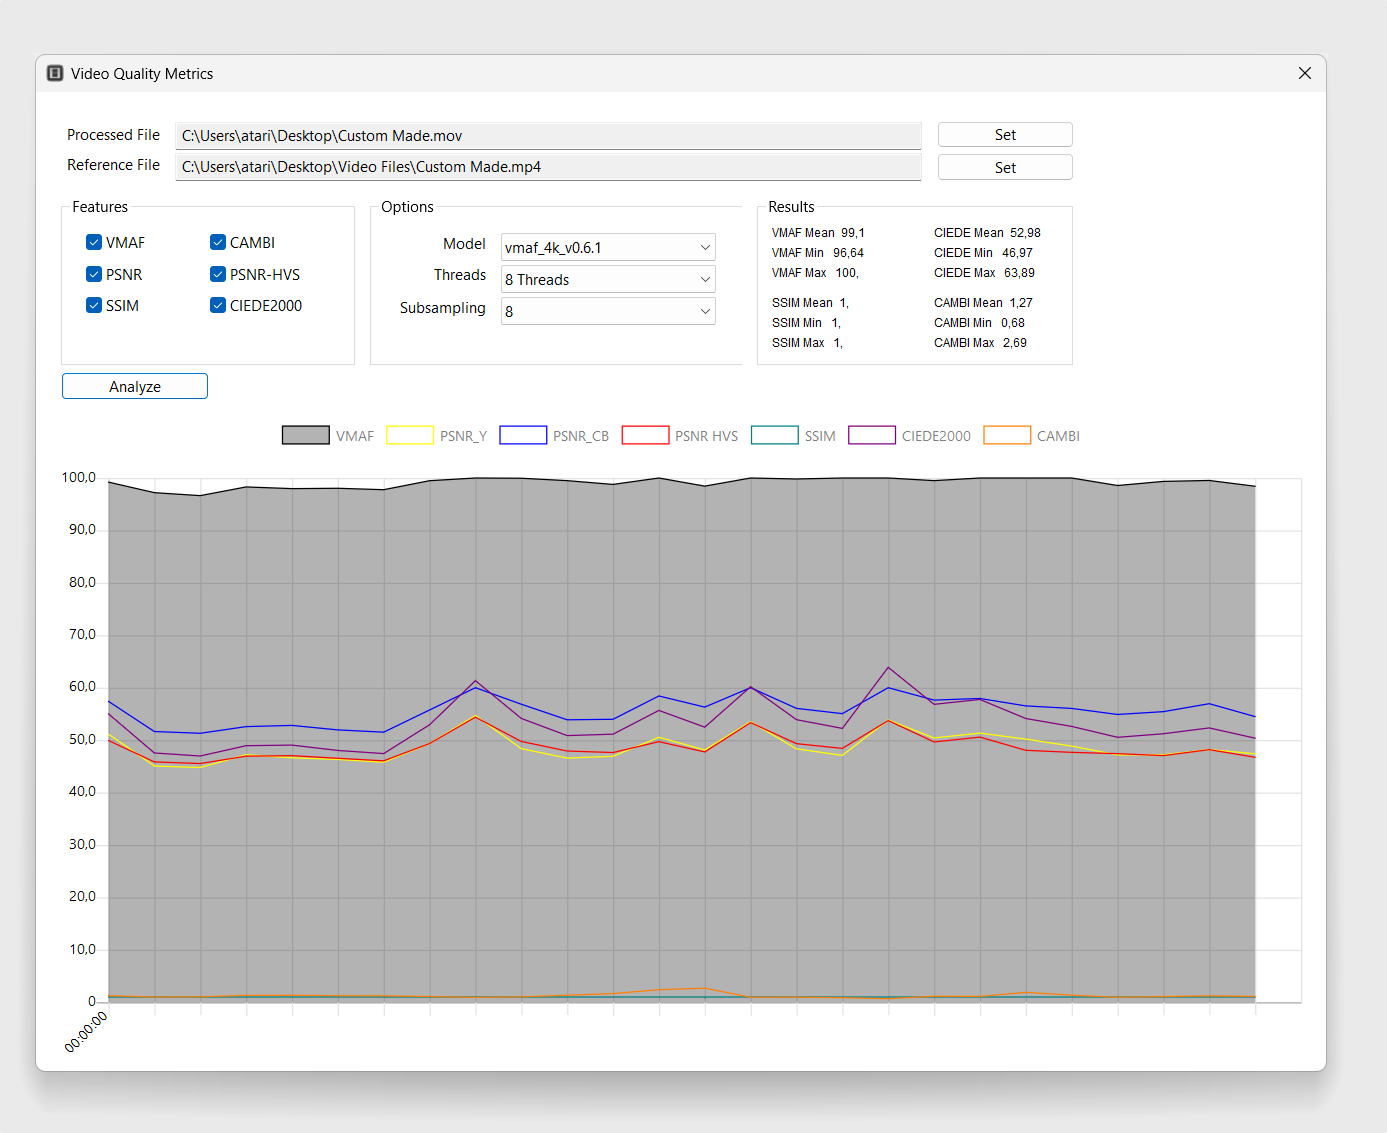Click the 50,0 y-axis label
The height and width of the screenshot is (1133, 1387).
[82, 739]
